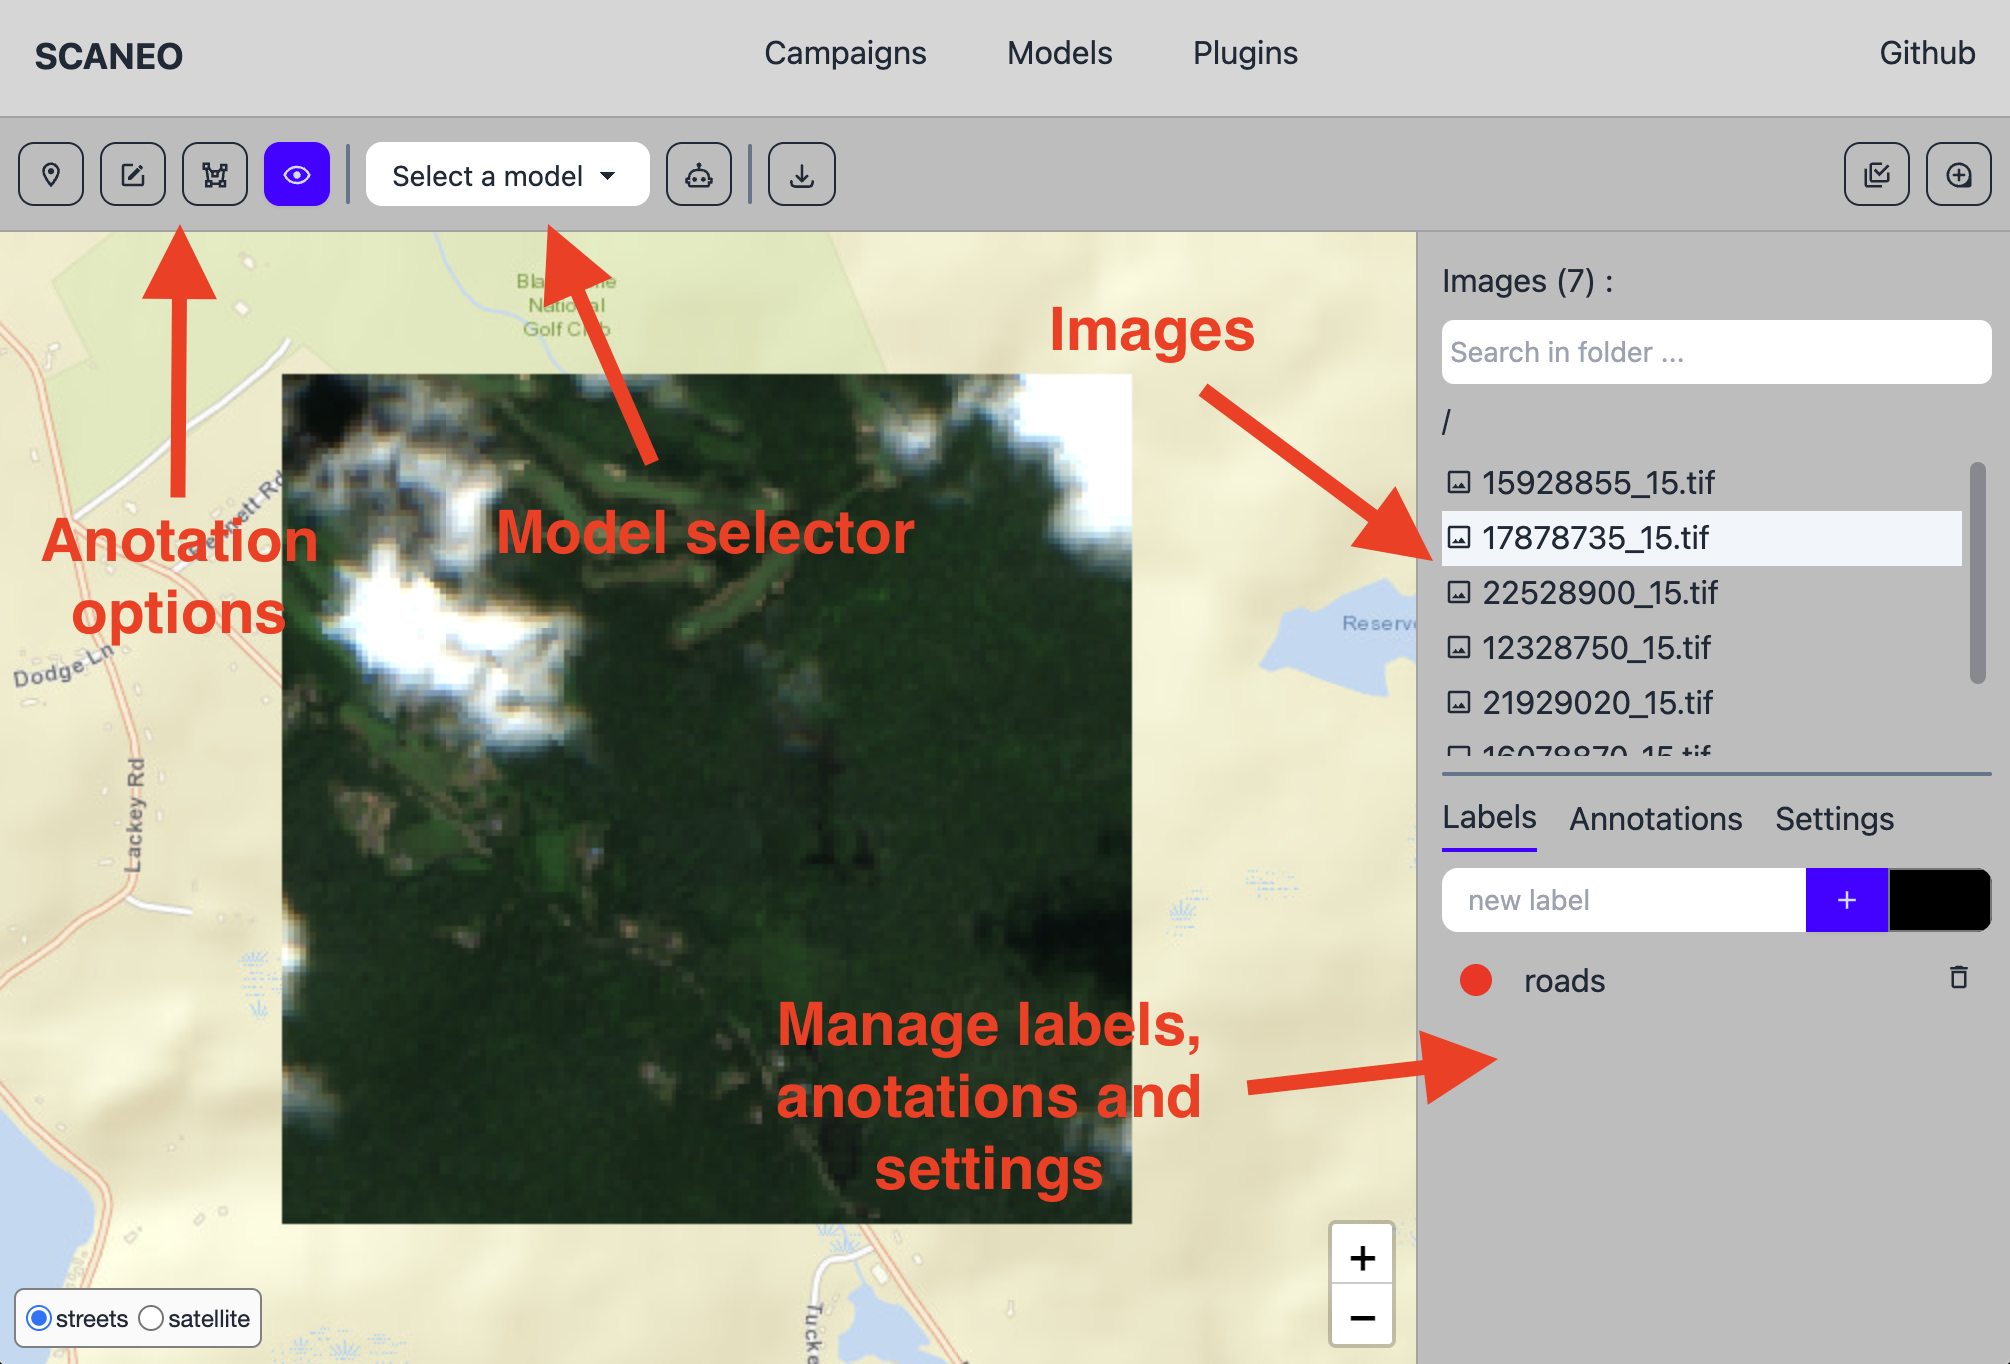
Task: Open the Models menu
Action: [x=1059, y=53]
